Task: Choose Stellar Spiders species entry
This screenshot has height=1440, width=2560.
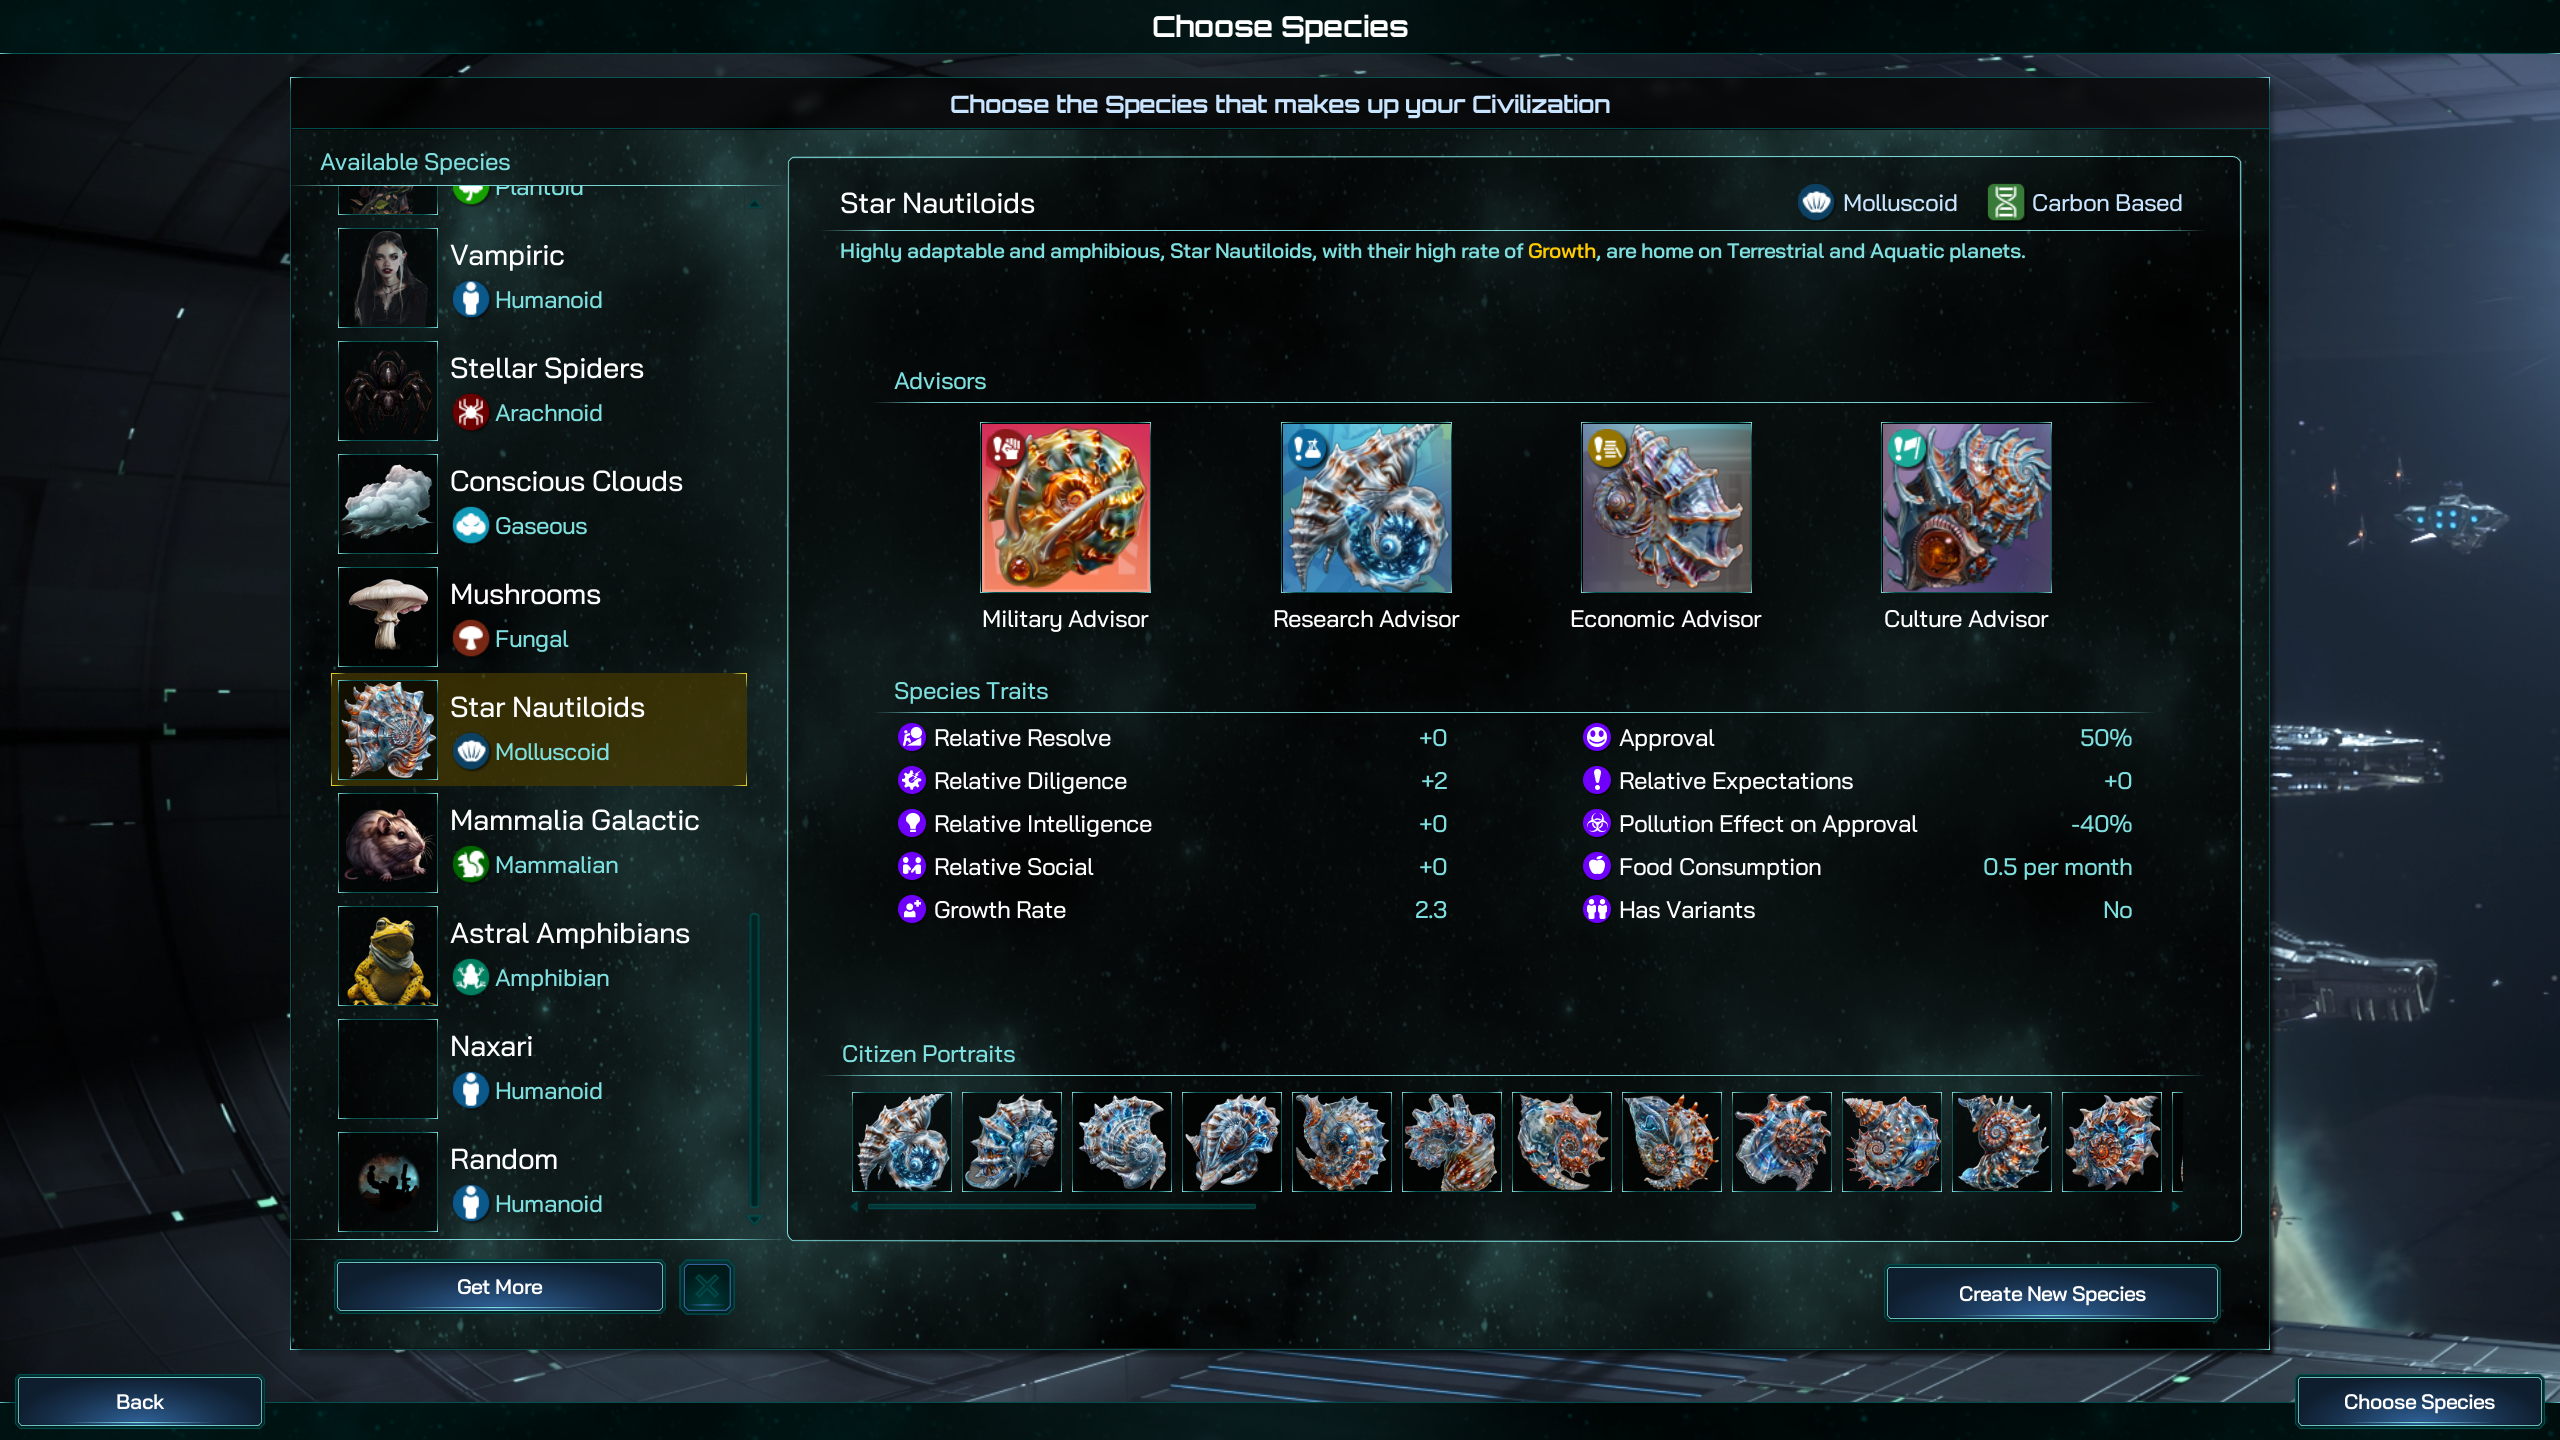Action: pyautogui.click(x=540, y=391)
